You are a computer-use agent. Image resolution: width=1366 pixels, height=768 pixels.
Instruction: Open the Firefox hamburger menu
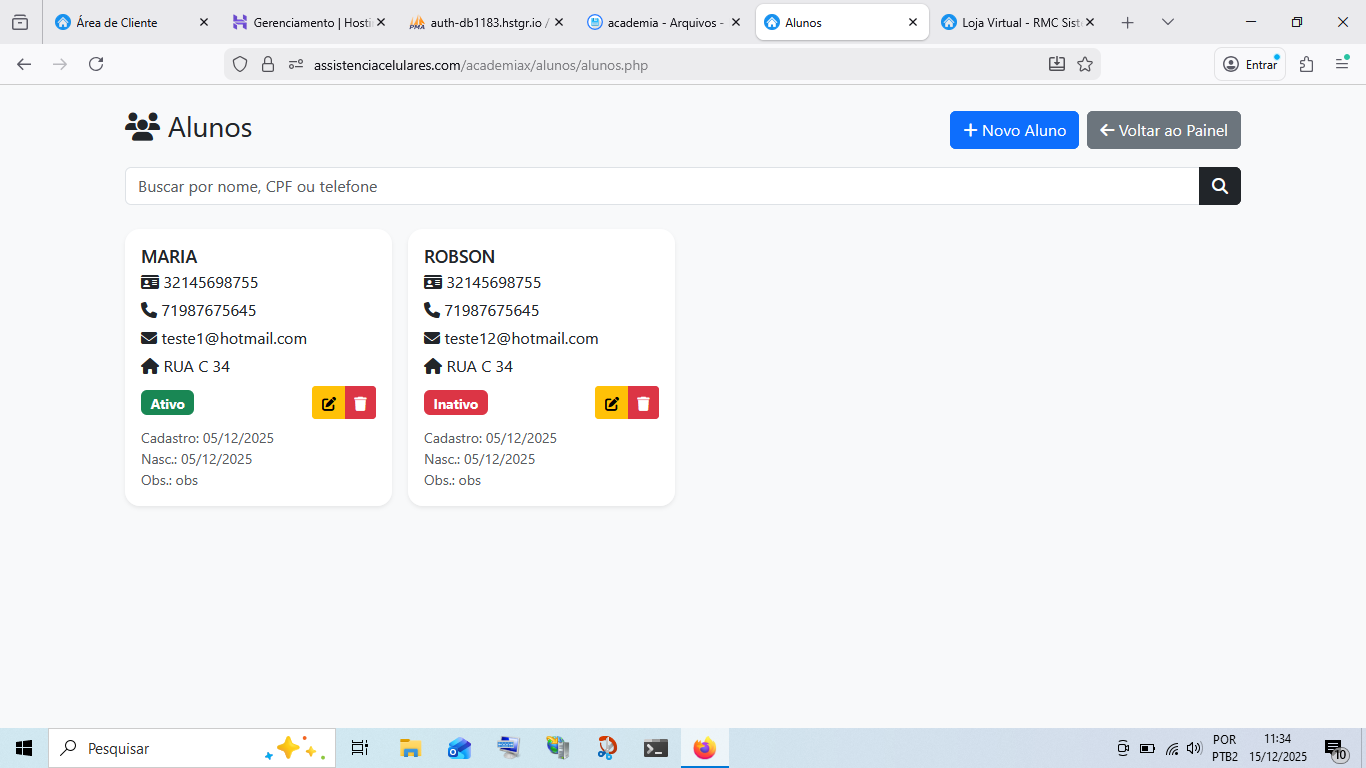1342,64
